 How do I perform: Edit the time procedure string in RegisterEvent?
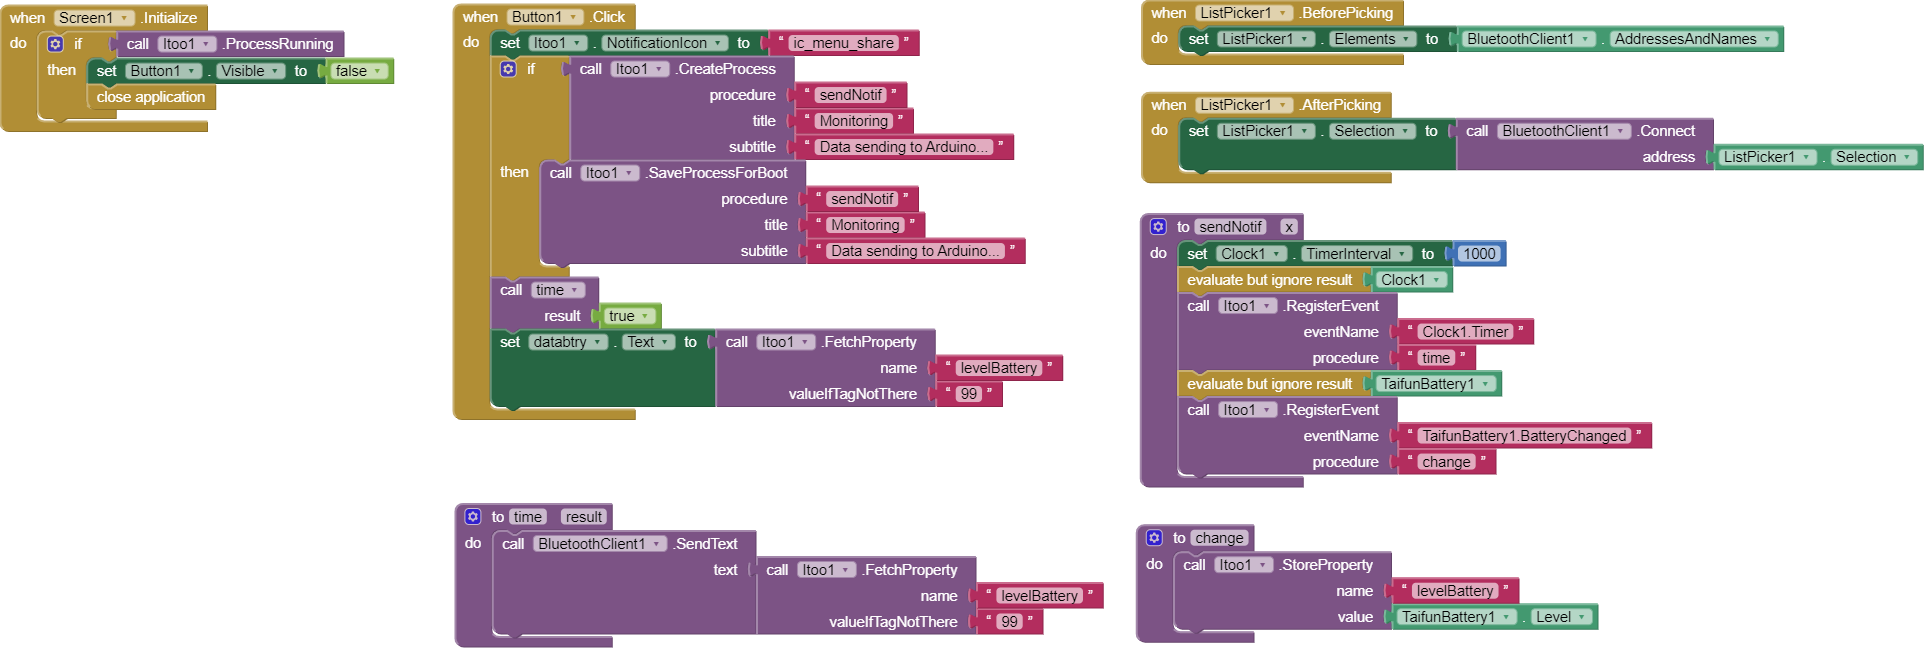click(x=1436, y=358)
